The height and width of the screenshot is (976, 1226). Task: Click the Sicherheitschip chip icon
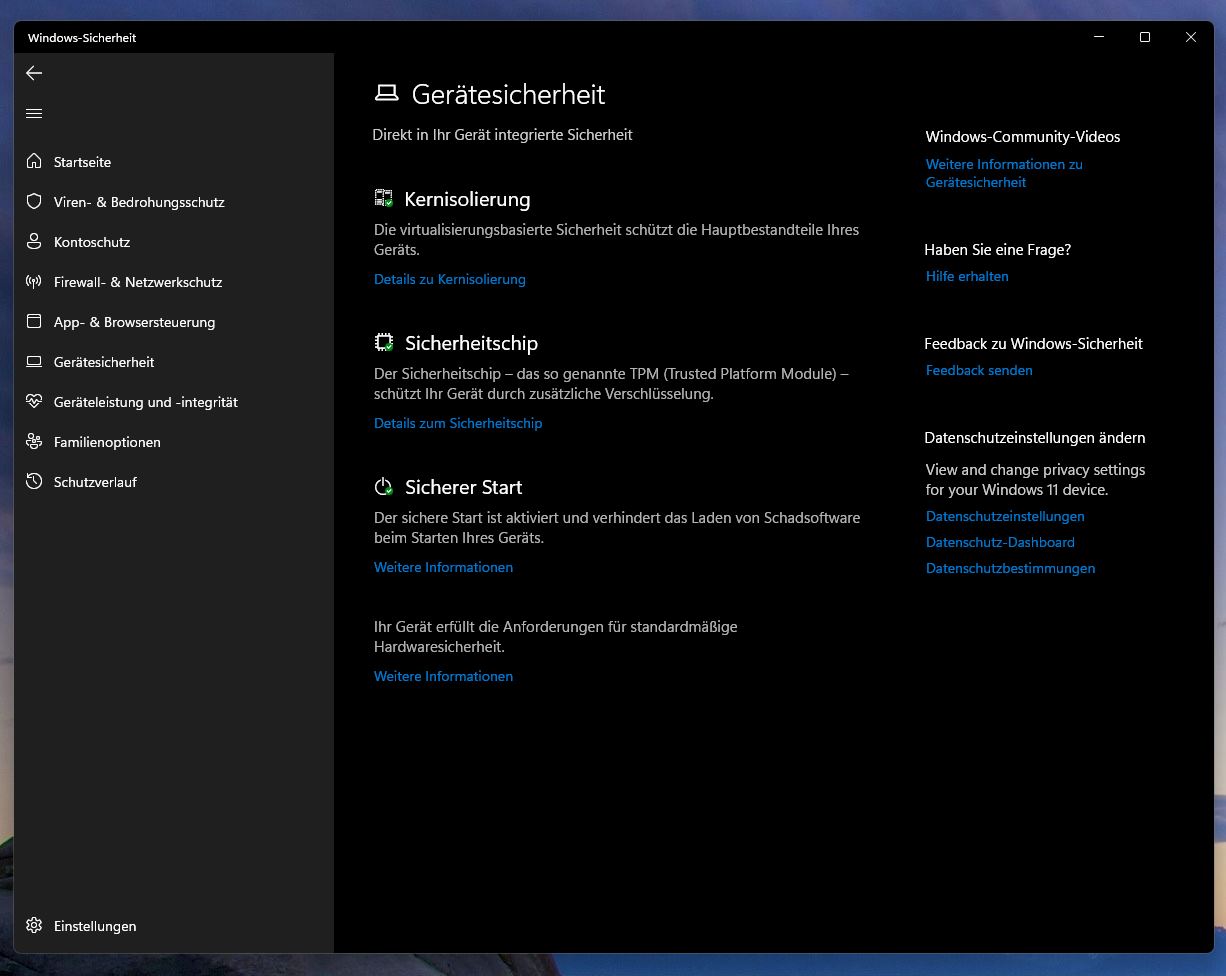tap(384, 342)
